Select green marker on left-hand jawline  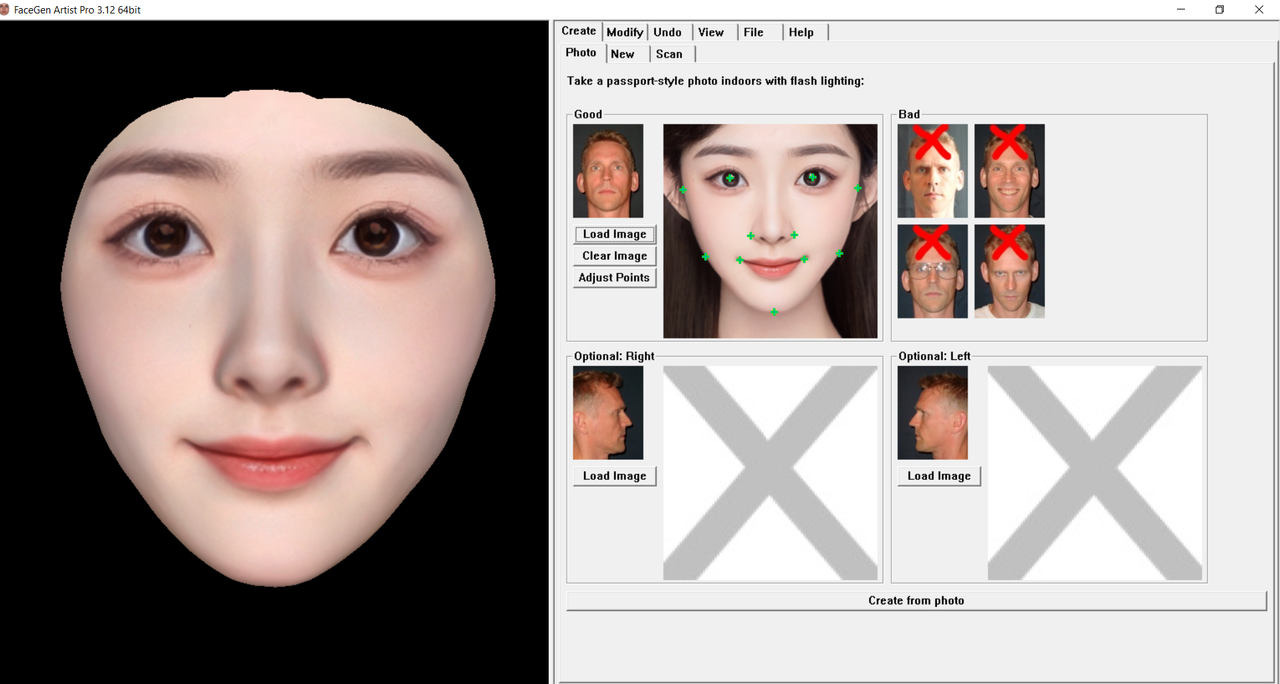pos(705,257)
